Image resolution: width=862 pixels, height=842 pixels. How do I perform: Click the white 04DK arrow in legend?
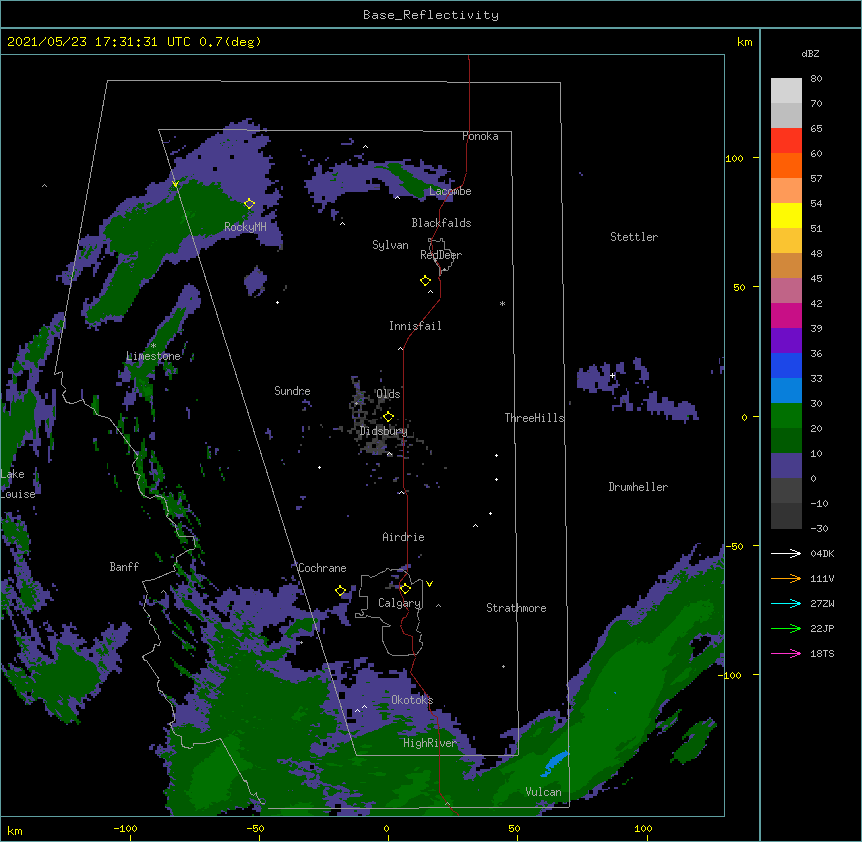pyautogui.click(x=786, y=553)
